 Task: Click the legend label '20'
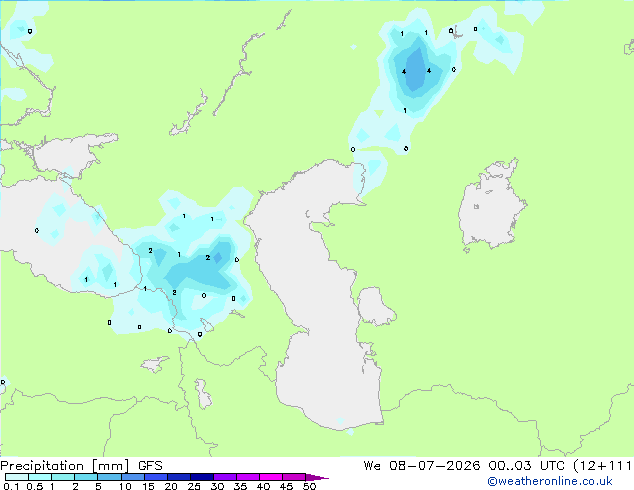pyautogui.click(x=171, y=486)
